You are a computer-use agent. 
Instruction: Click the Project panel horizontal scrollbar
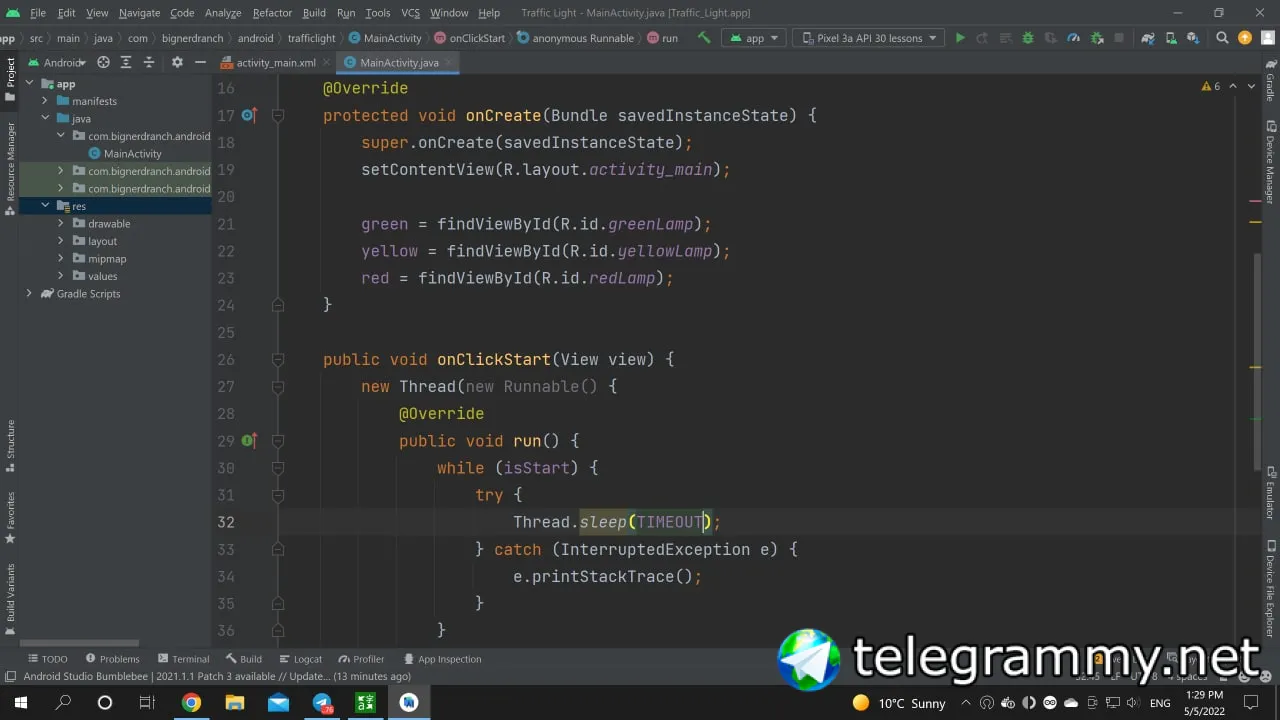(x=80, y=643)
